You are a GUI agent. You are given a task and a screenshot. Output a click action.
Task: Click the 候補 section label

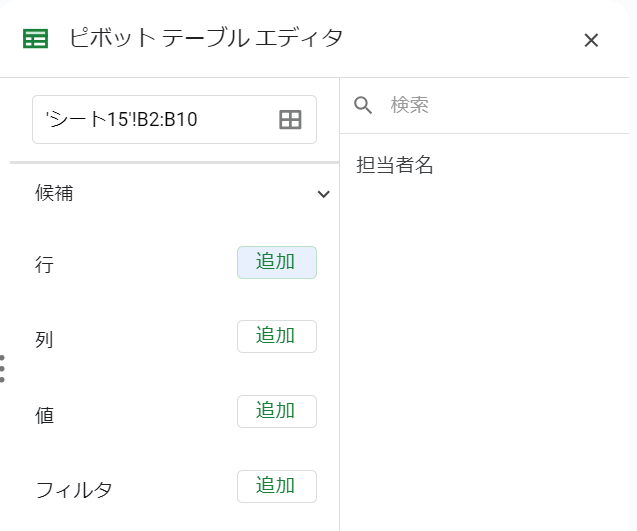(x=54, y=193)
